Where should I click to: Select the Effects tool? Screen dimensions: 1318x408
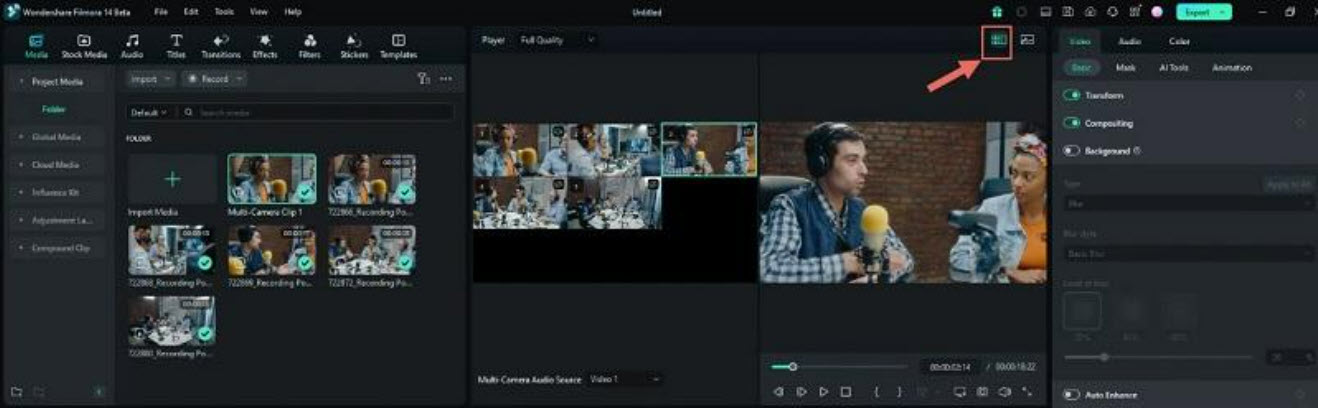[265, 46]
